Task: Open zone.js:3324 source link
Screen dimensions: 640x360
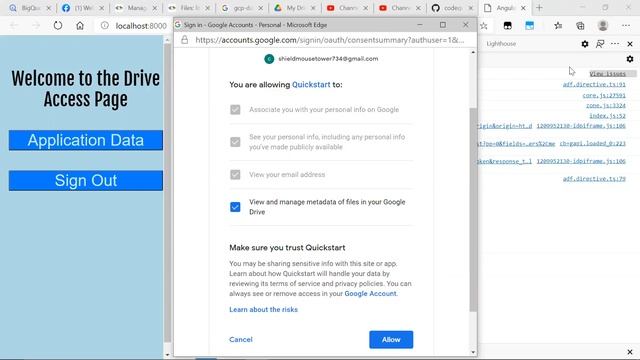Action: pyautogui.click(x=606, y=105)
